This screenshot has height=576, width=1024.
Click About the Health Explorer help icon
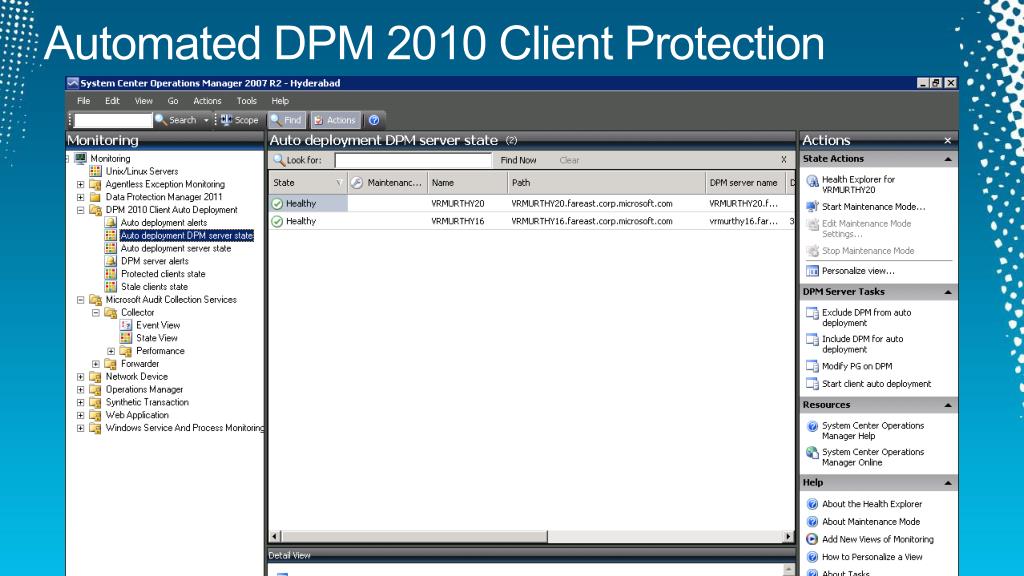812,504
